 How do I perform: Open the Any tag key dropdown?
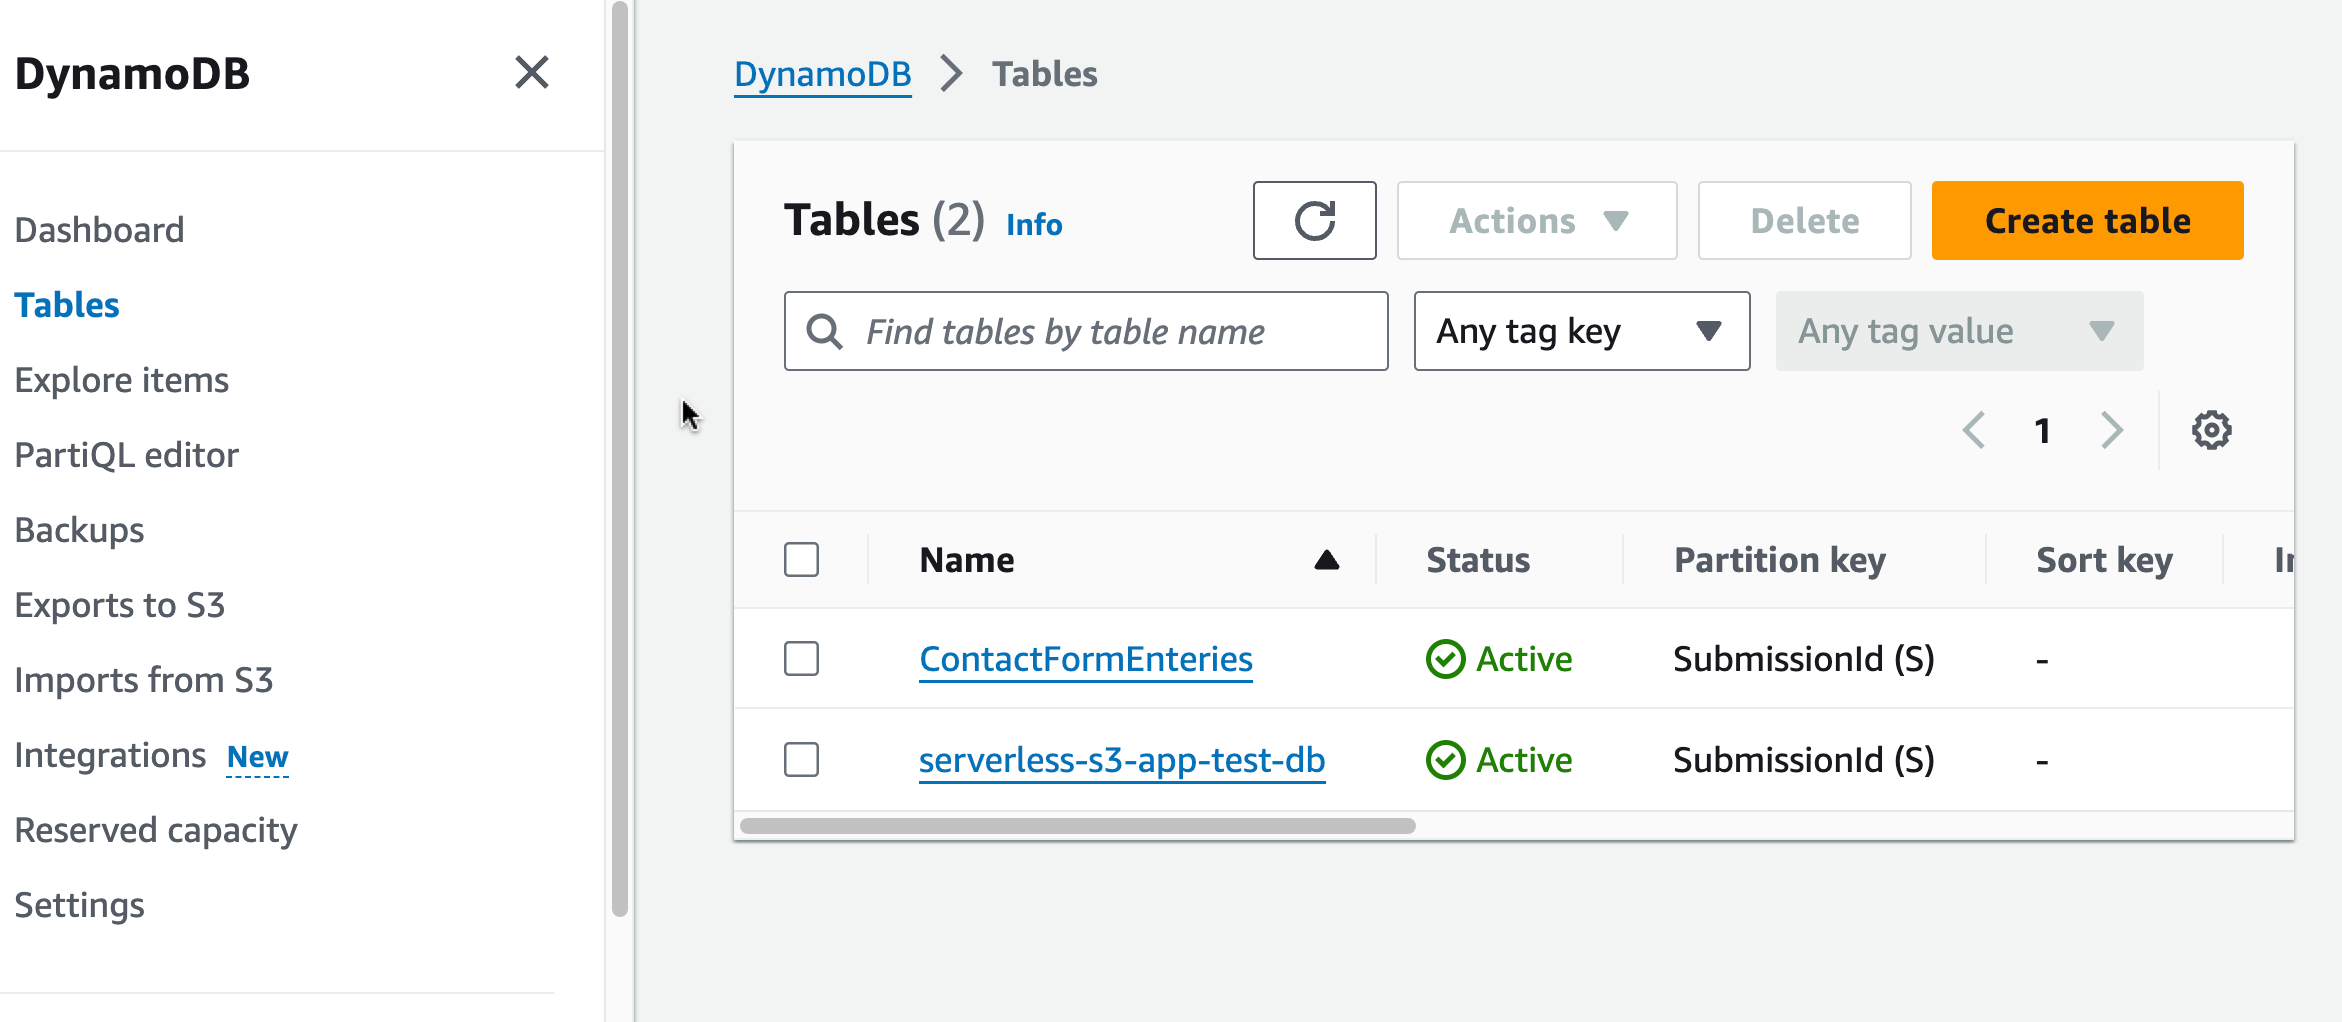1581,332
